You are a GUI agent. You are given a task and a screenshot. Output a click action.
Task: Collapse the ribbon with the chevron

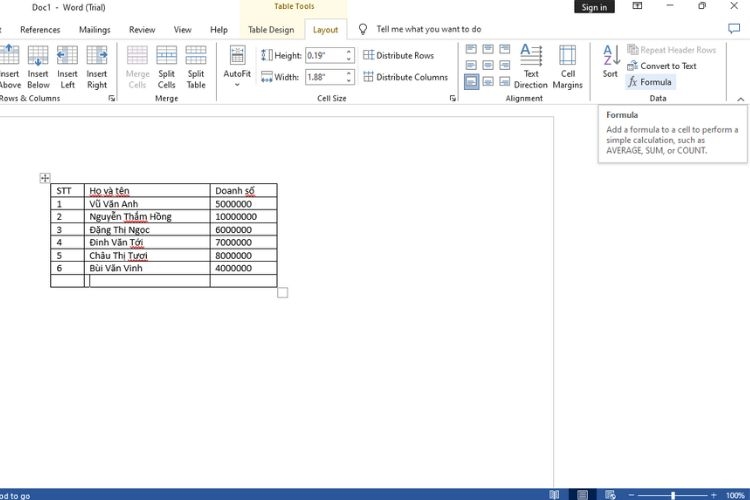point(740,99)
